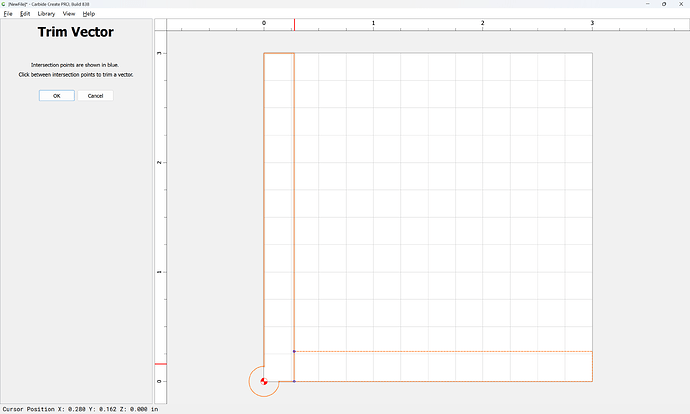The width and height of the screenshot is (690, 414).
Task: Maximize the Carbide Create window
Action: tap(664, 4)
